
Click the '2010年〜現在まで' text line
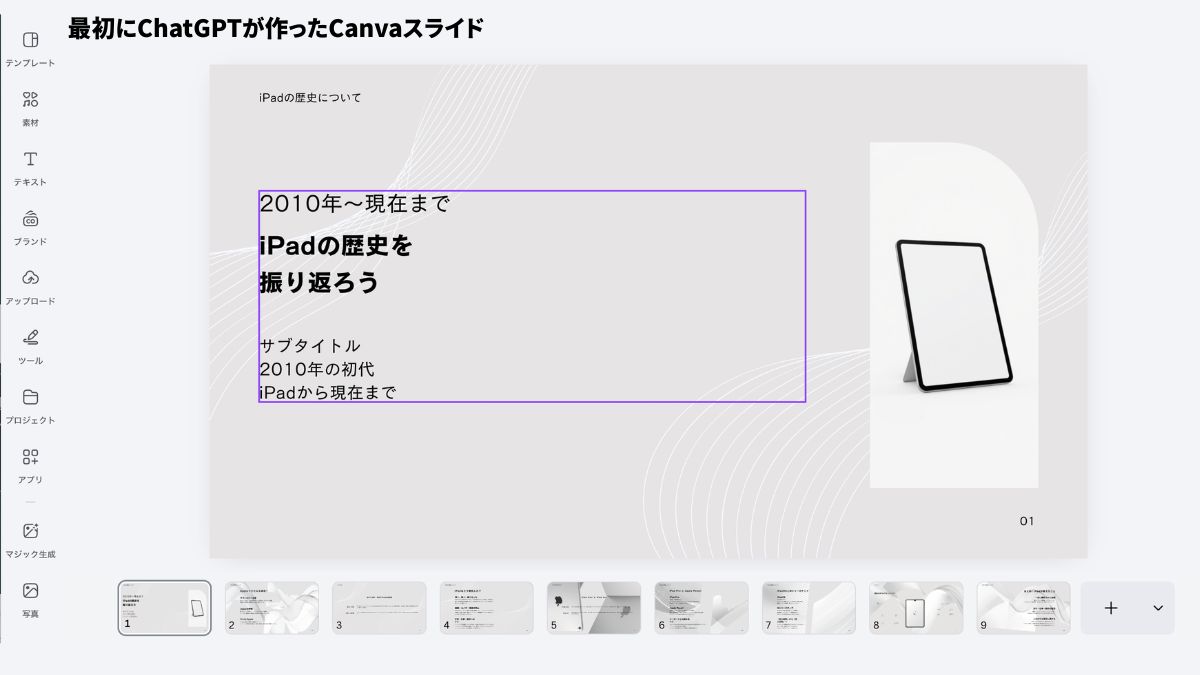click(x=355, y=204)
